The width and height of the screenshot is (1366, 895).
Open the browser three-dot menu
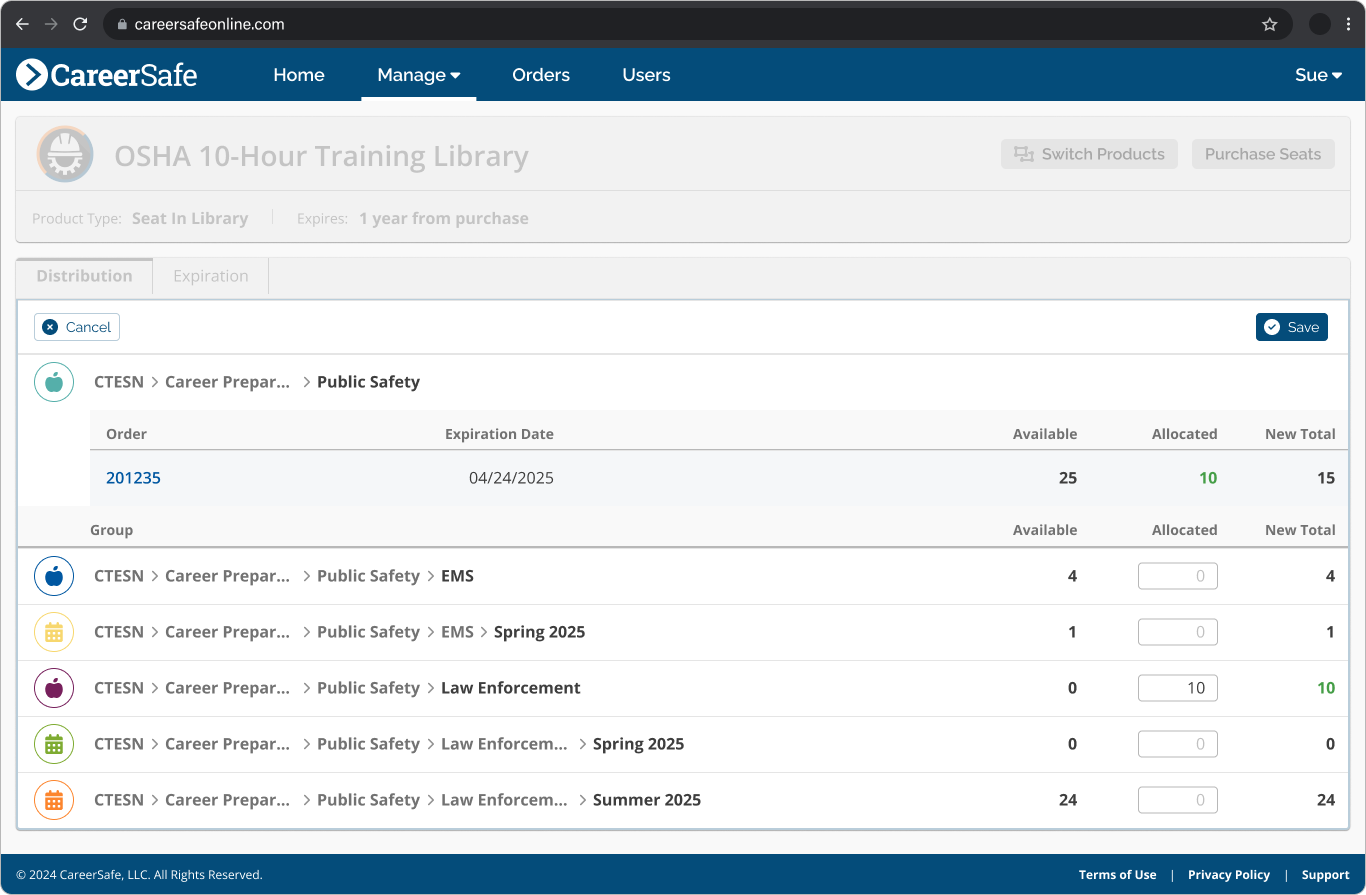[x=1348, y=24]
